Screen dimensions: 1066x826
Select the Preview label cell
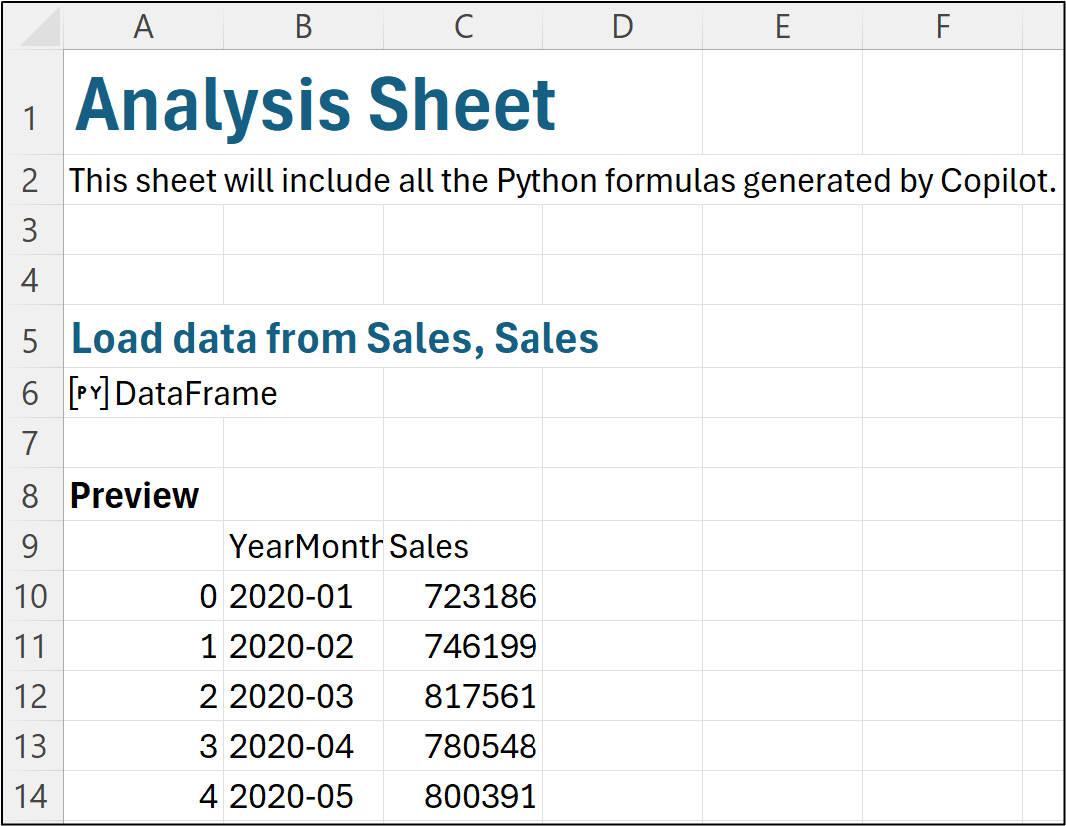coord(135,495)
